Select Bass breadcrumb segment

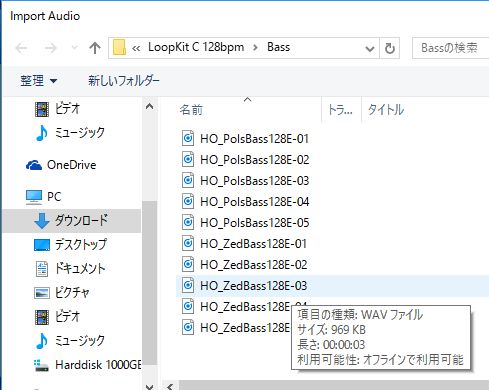(279, 47)
